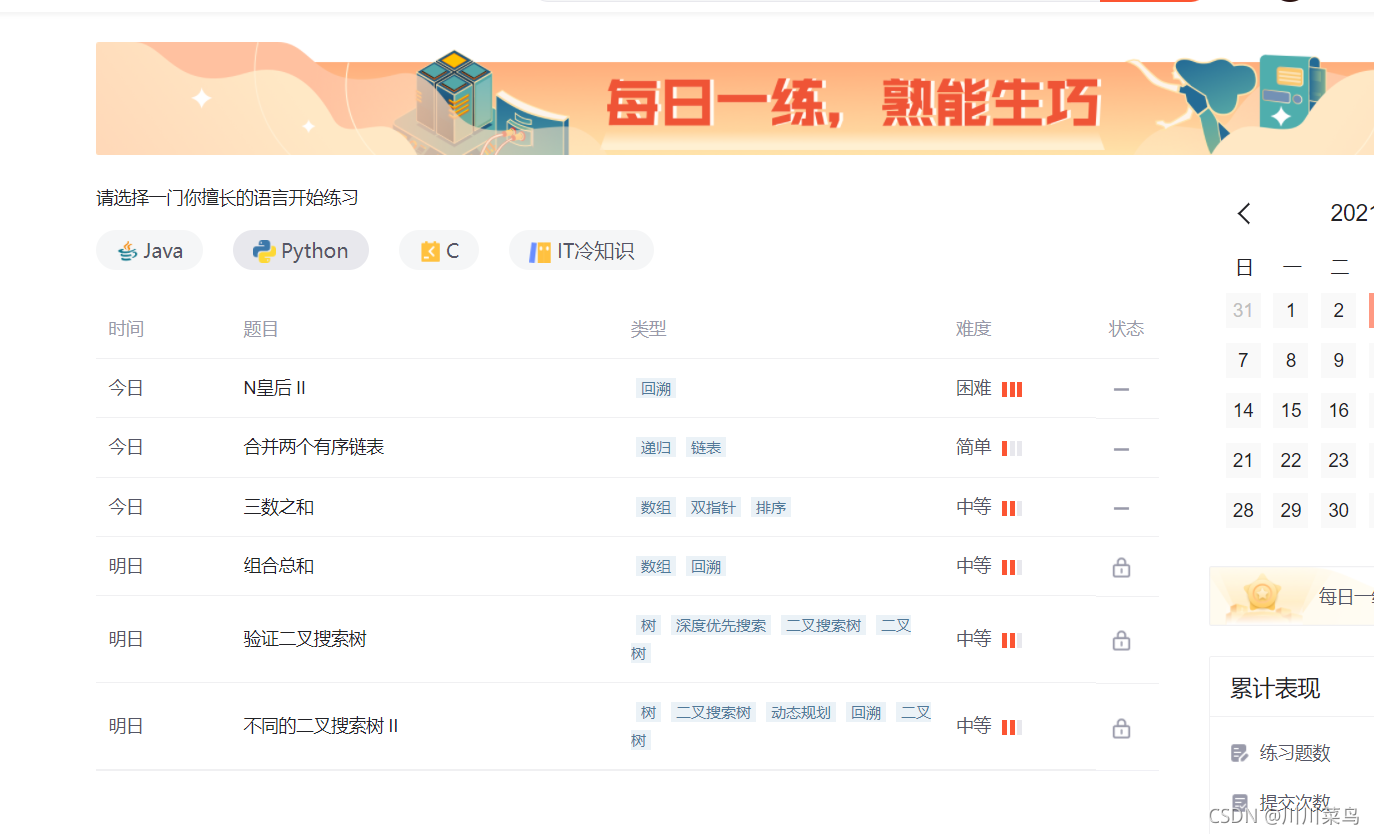
Task: Click 二叉搜索树 tag in 验证二叉搜索树 row
Action: (823, 626)
